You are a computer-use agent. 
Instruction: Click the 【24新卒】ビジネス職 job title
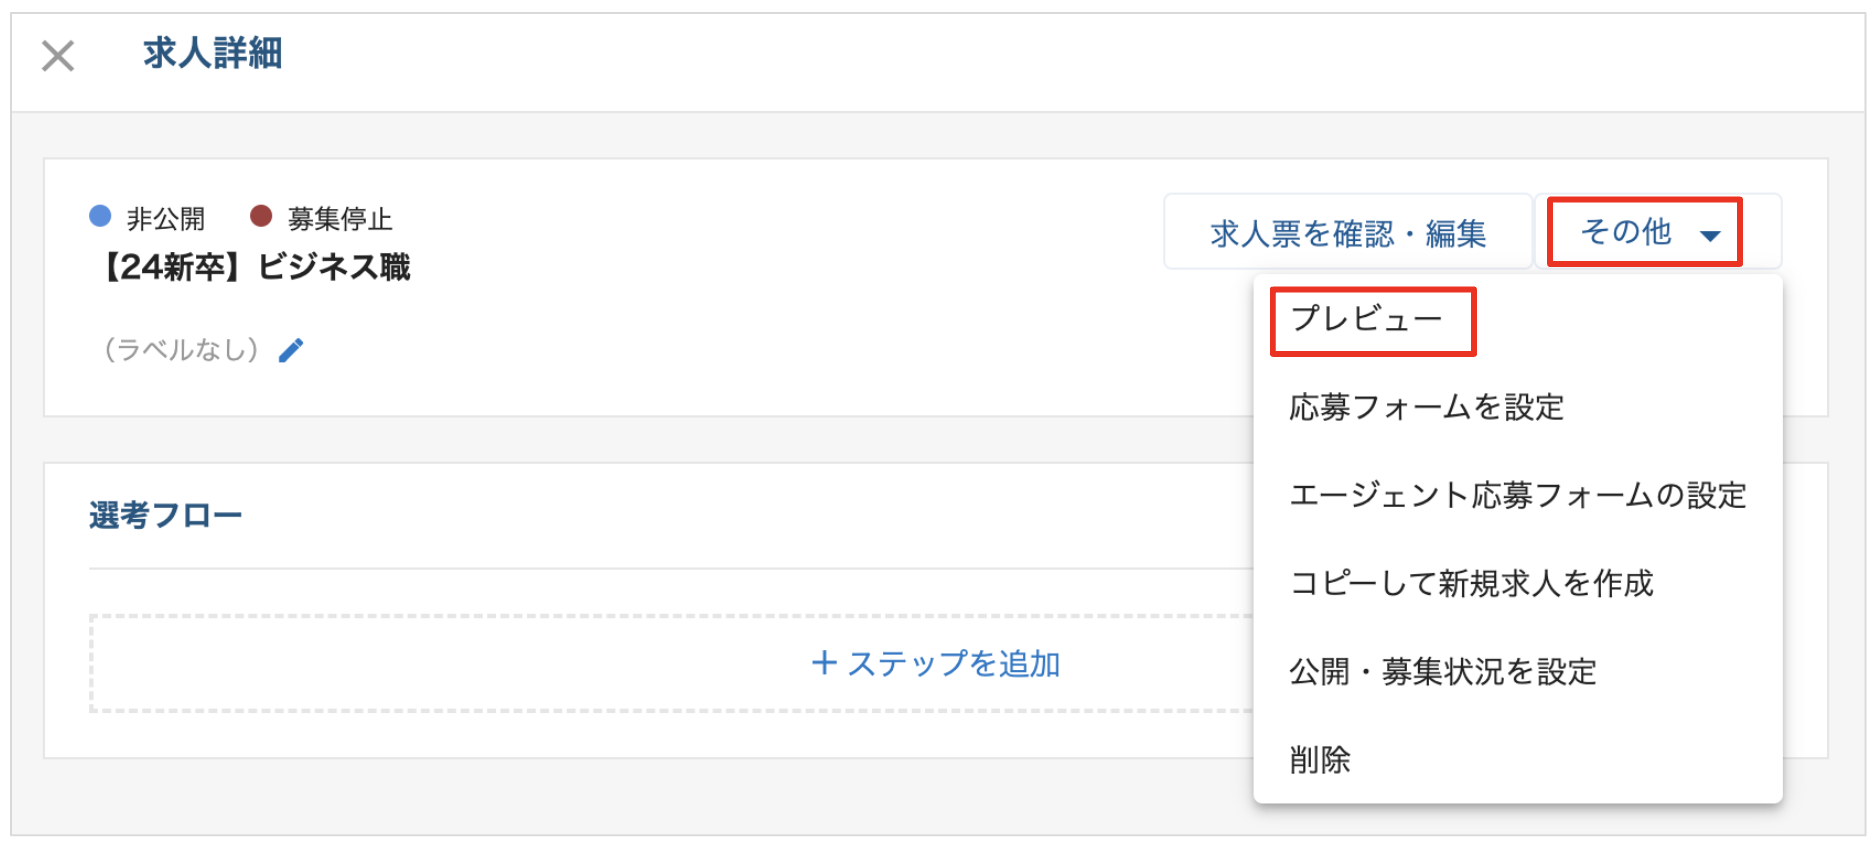[256, 268]
